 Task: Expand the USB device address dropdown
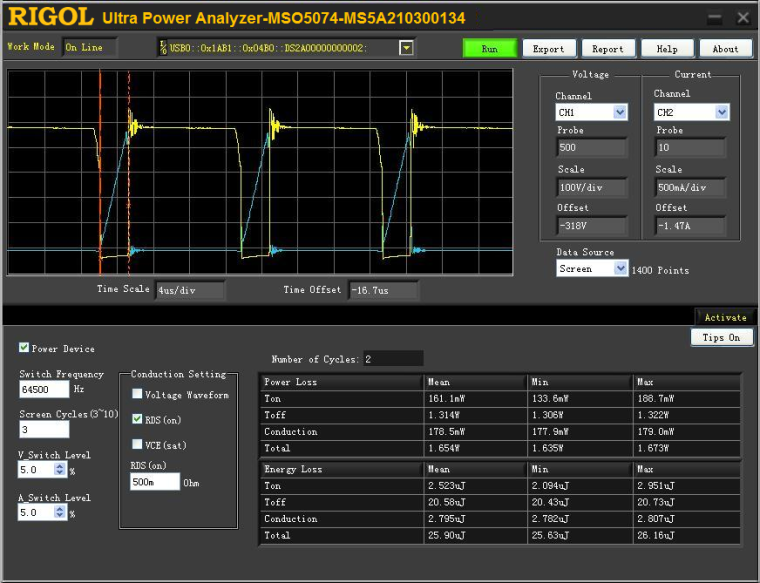pyautogui.click(x=406, y=48)
